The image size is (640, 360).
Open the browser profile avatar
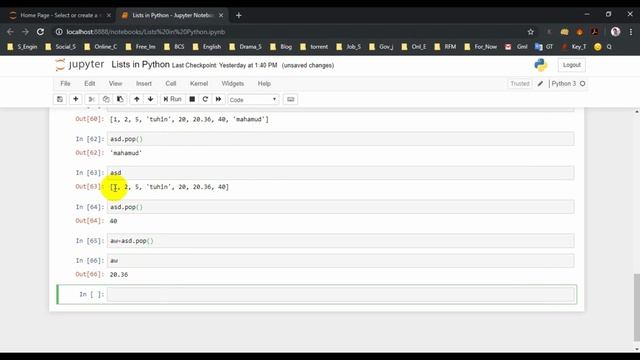pos(616,32)
